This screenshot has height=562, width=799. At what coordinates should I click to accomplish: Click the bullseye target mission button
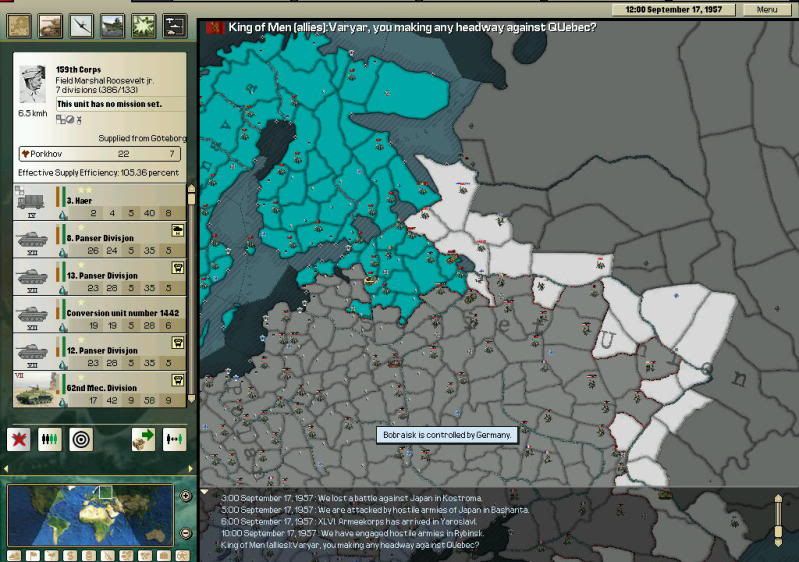81,439
